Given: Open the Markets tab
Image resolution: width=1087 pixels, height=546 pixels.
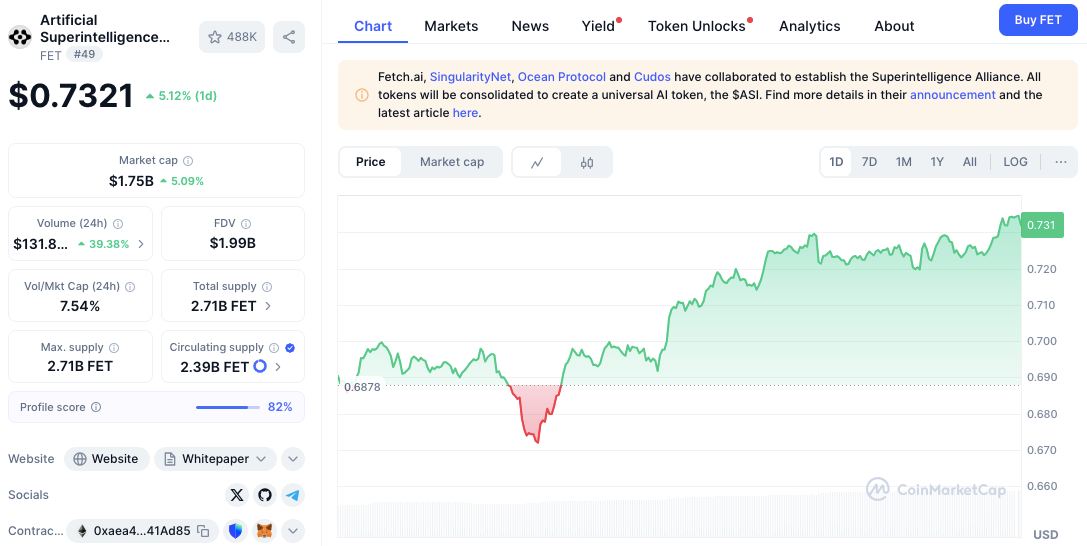Looking at the screenshot, I should click(451, 26).
